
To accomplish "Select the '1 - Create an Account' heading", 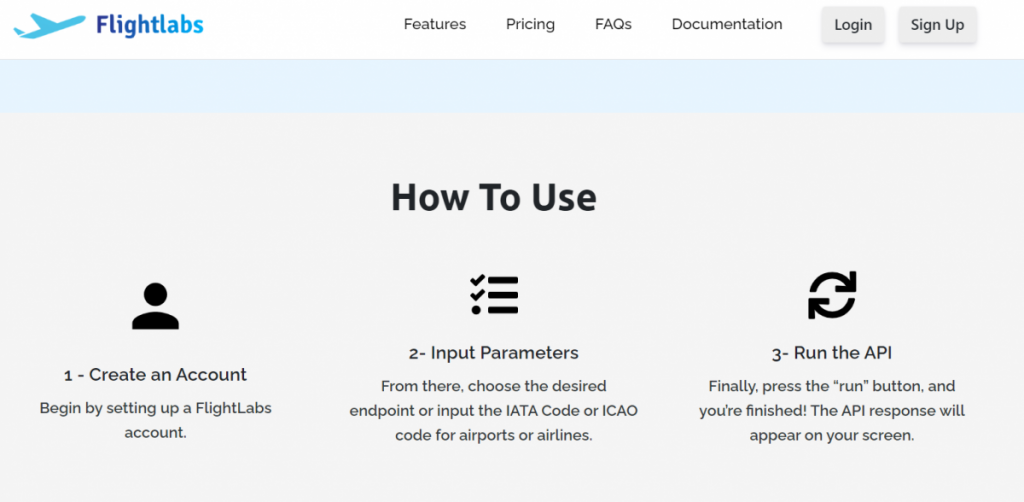I will [x=155, y=375].
